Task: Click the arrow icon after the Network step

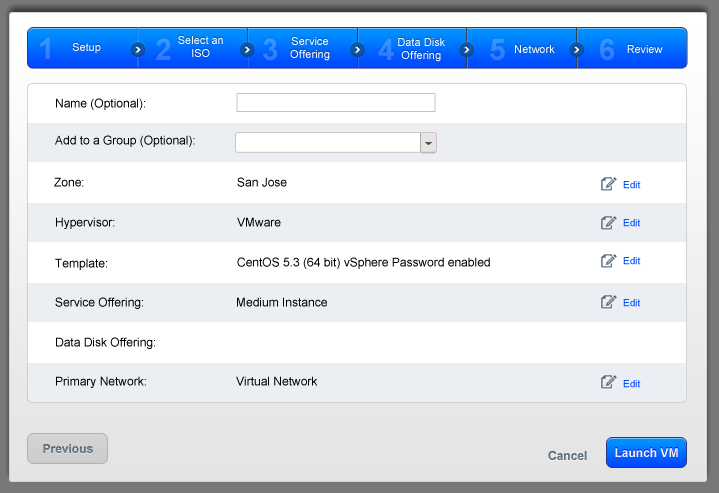Action: click(576, 49)
